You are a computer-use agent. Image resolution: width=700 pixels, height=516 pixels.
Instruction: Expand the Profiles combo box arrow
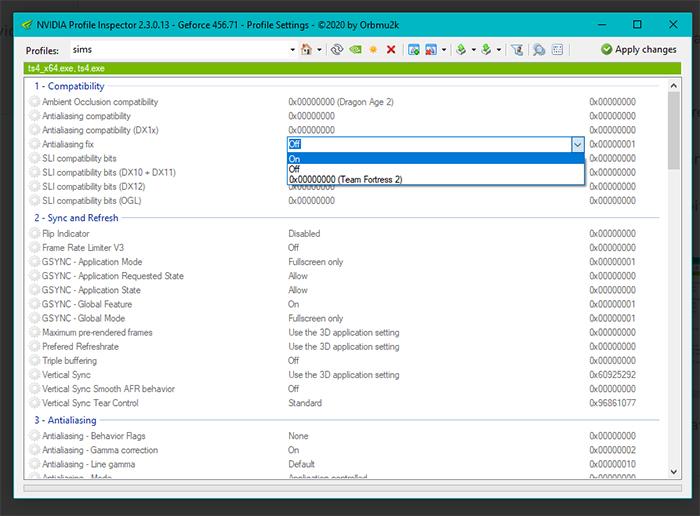[292, 50]
